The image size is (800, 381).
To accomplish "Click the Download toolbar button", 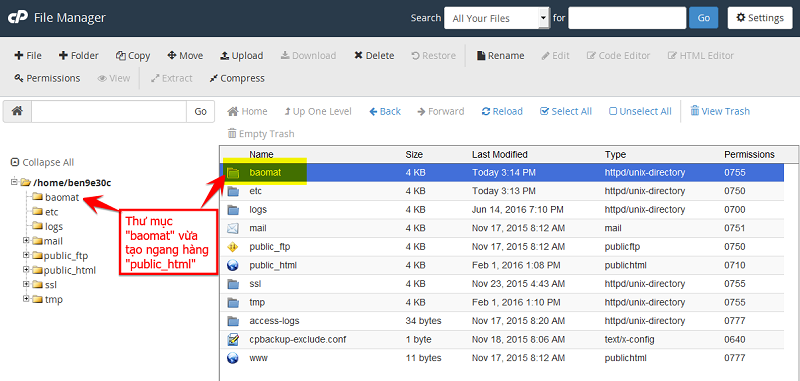I will tap(308, 56).
